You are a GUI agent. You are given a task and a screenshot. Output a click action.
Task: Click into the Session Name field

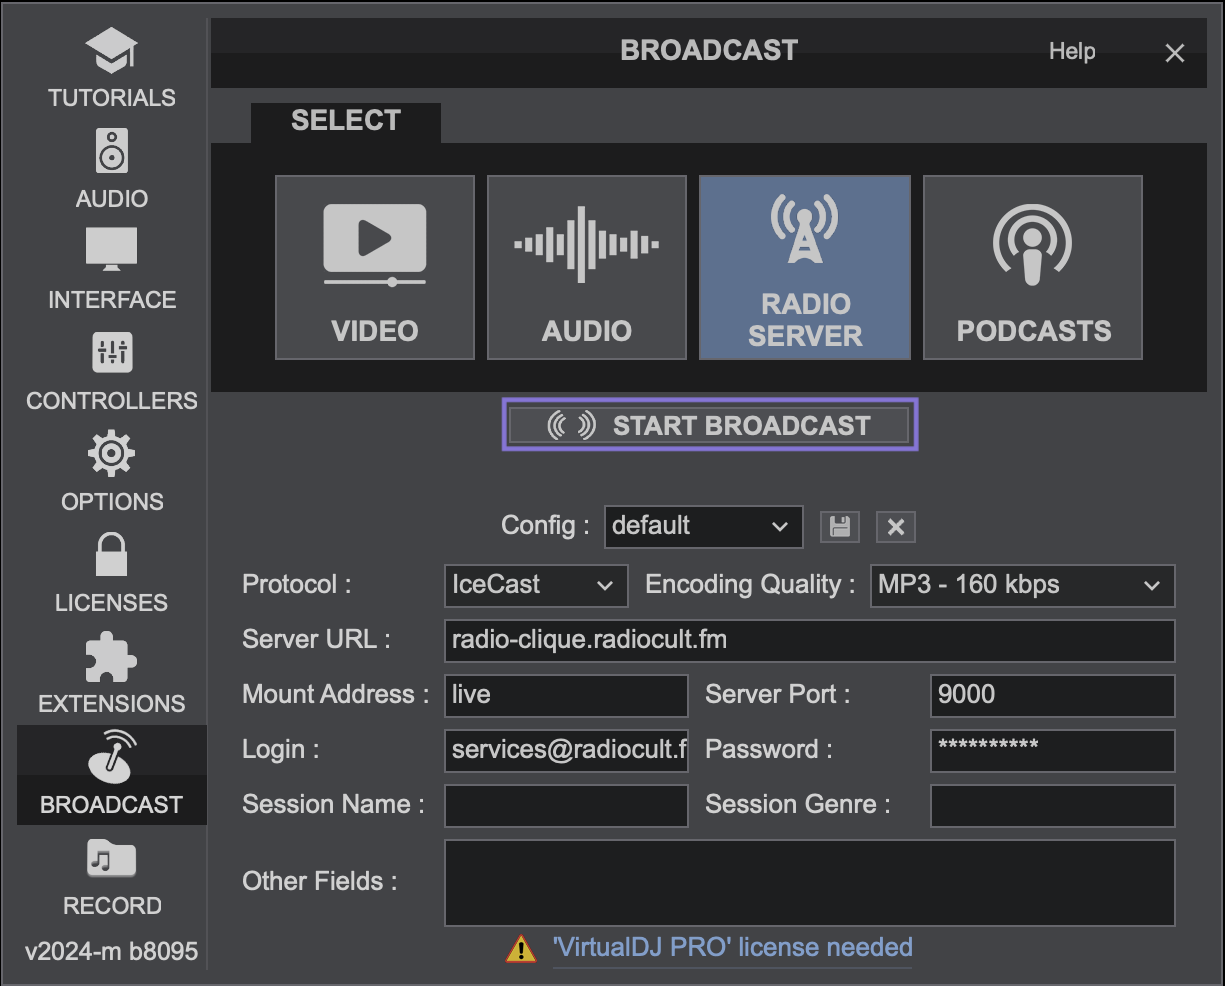pos(566,805)
